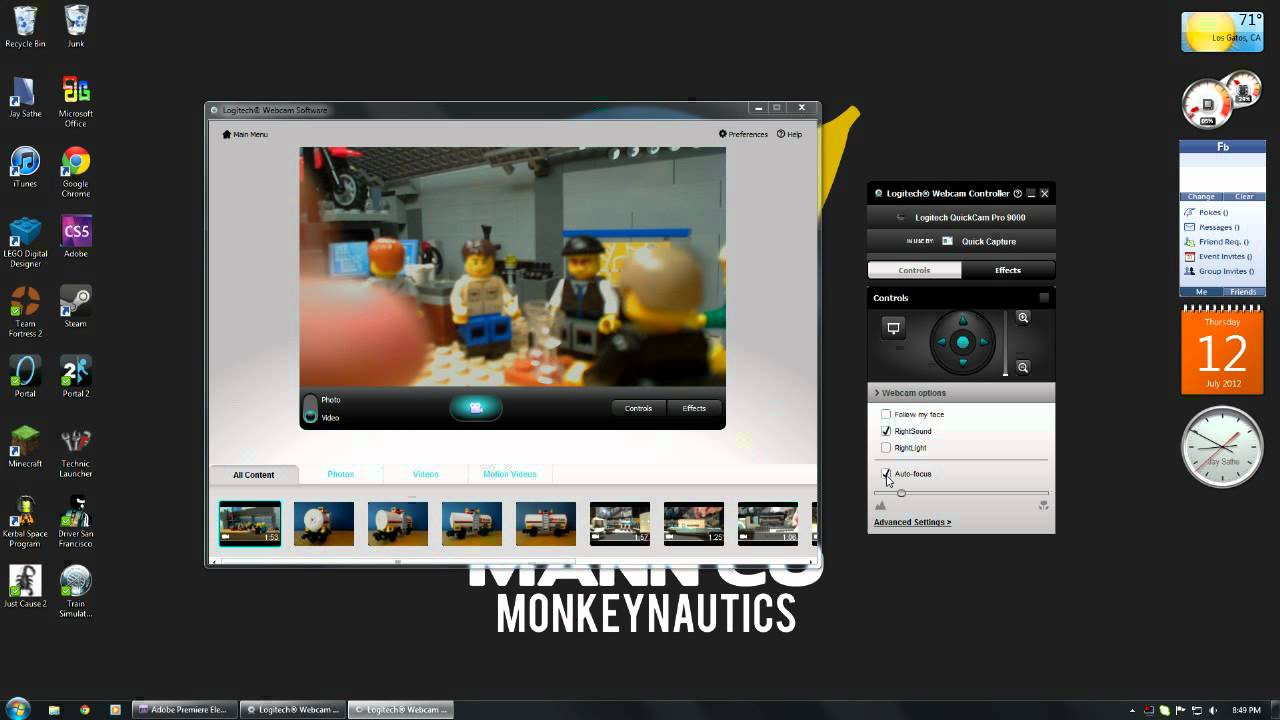Switch the Photo/Video mode toggle

(x=310, y=408)
